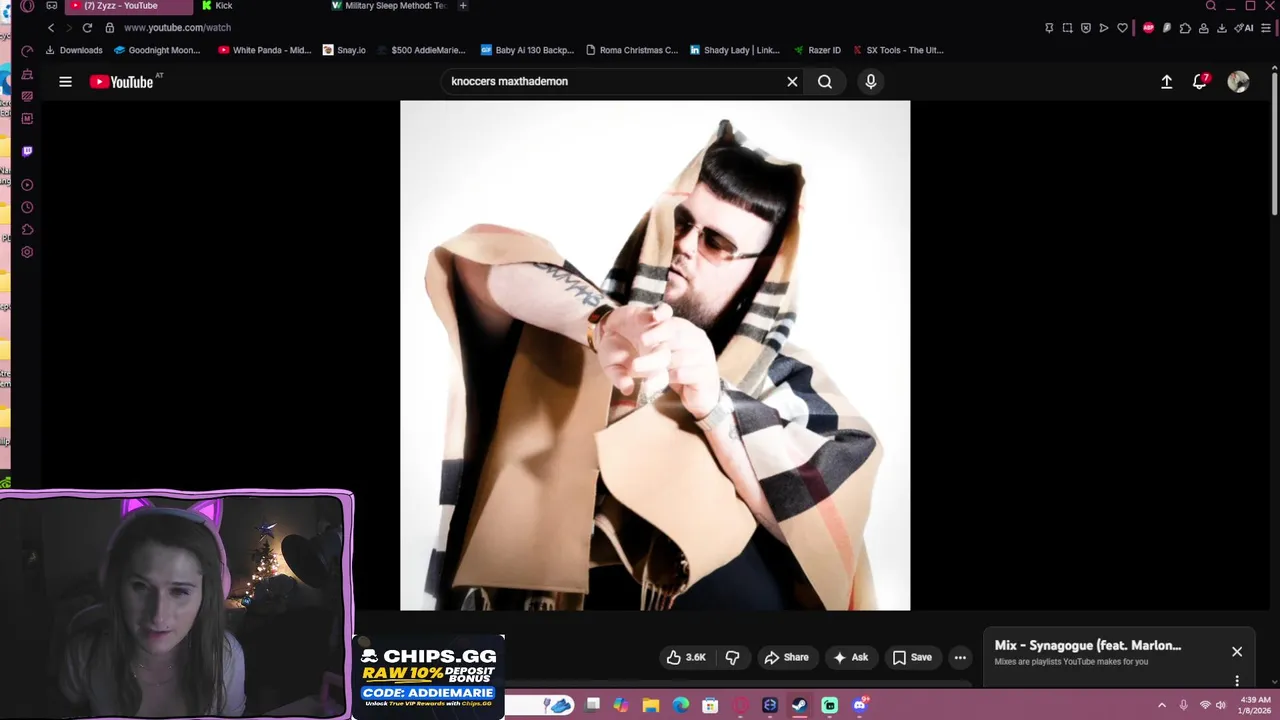Dislike the video with thumbs down
The height and width of the screenshot is (720, 1280).
(732, 657)
